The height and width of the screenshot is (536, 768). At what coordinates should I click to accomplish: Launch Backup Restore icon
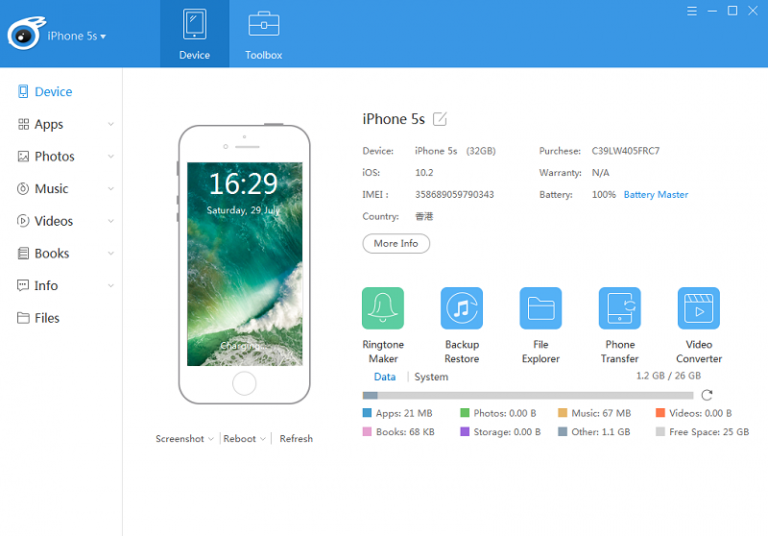click(x=461, y=309)
